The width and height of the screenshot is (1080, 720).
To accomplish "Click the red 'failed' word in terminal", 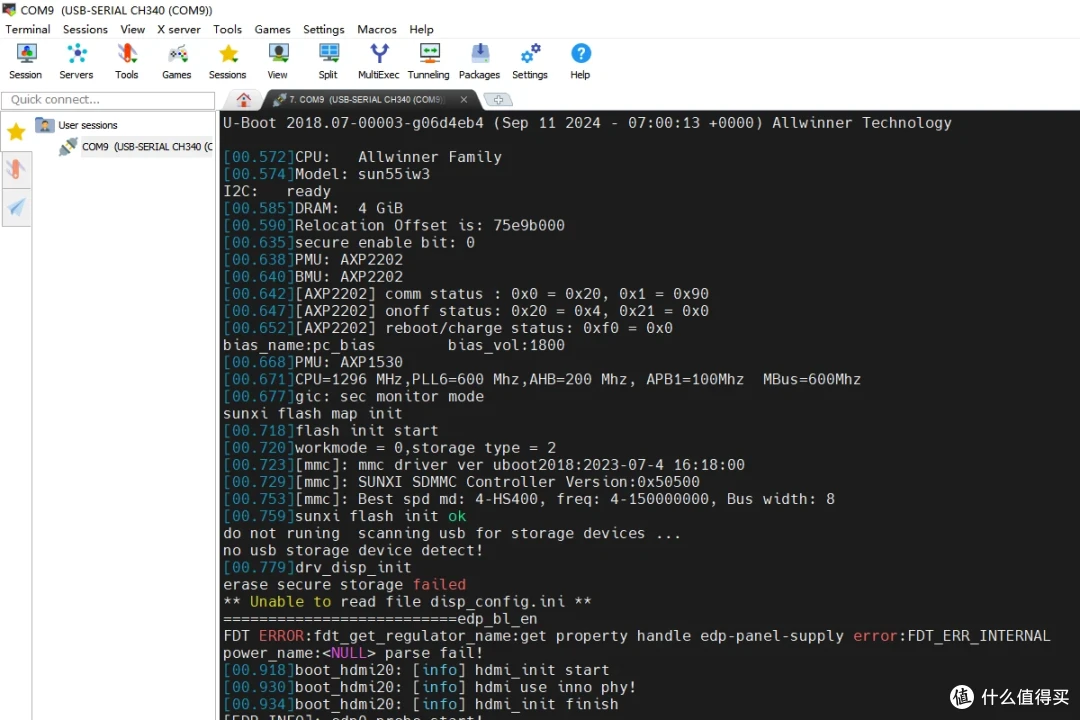I will (439, 584).
